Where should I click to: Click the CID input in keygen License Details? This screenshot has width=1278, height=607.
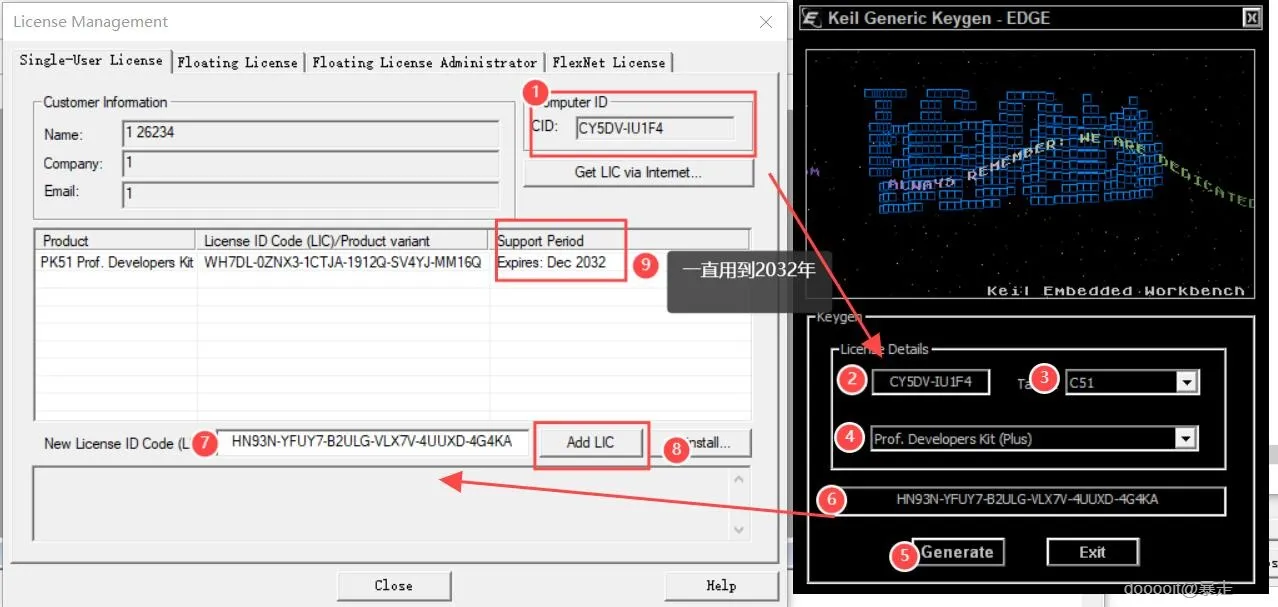(x=930, y=381)
